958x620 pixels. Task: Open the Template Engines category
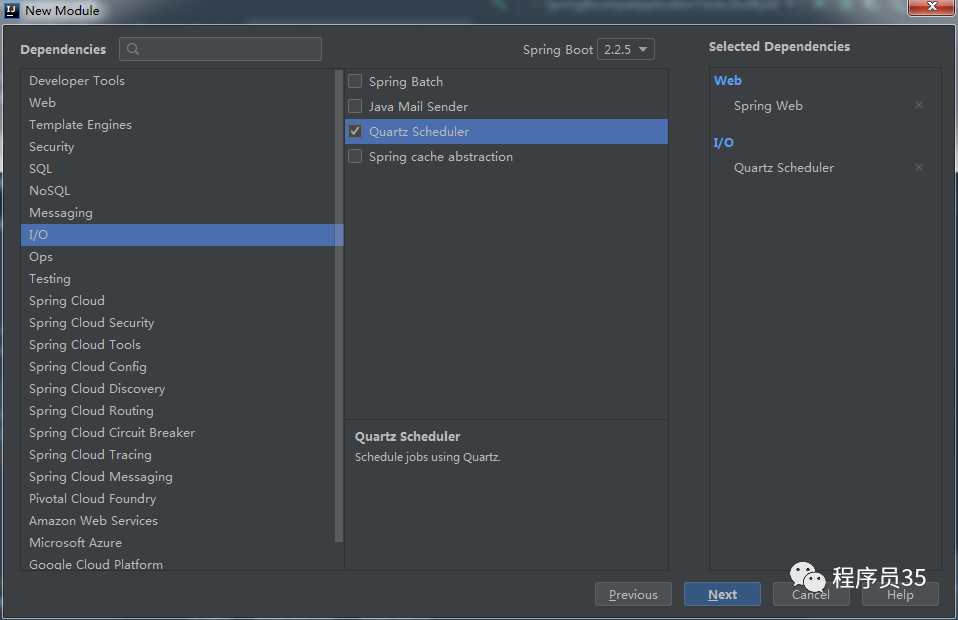[x=178, y=125]
